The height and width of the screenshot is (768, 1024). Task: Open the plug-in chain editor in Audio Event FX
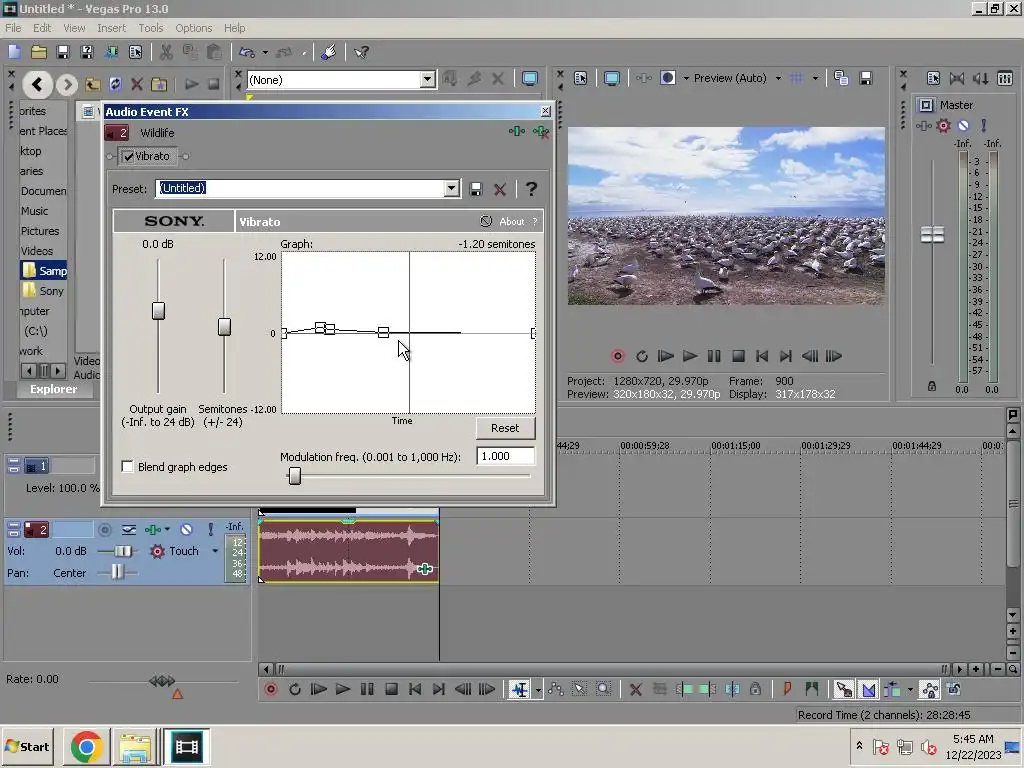pos(517,132)
